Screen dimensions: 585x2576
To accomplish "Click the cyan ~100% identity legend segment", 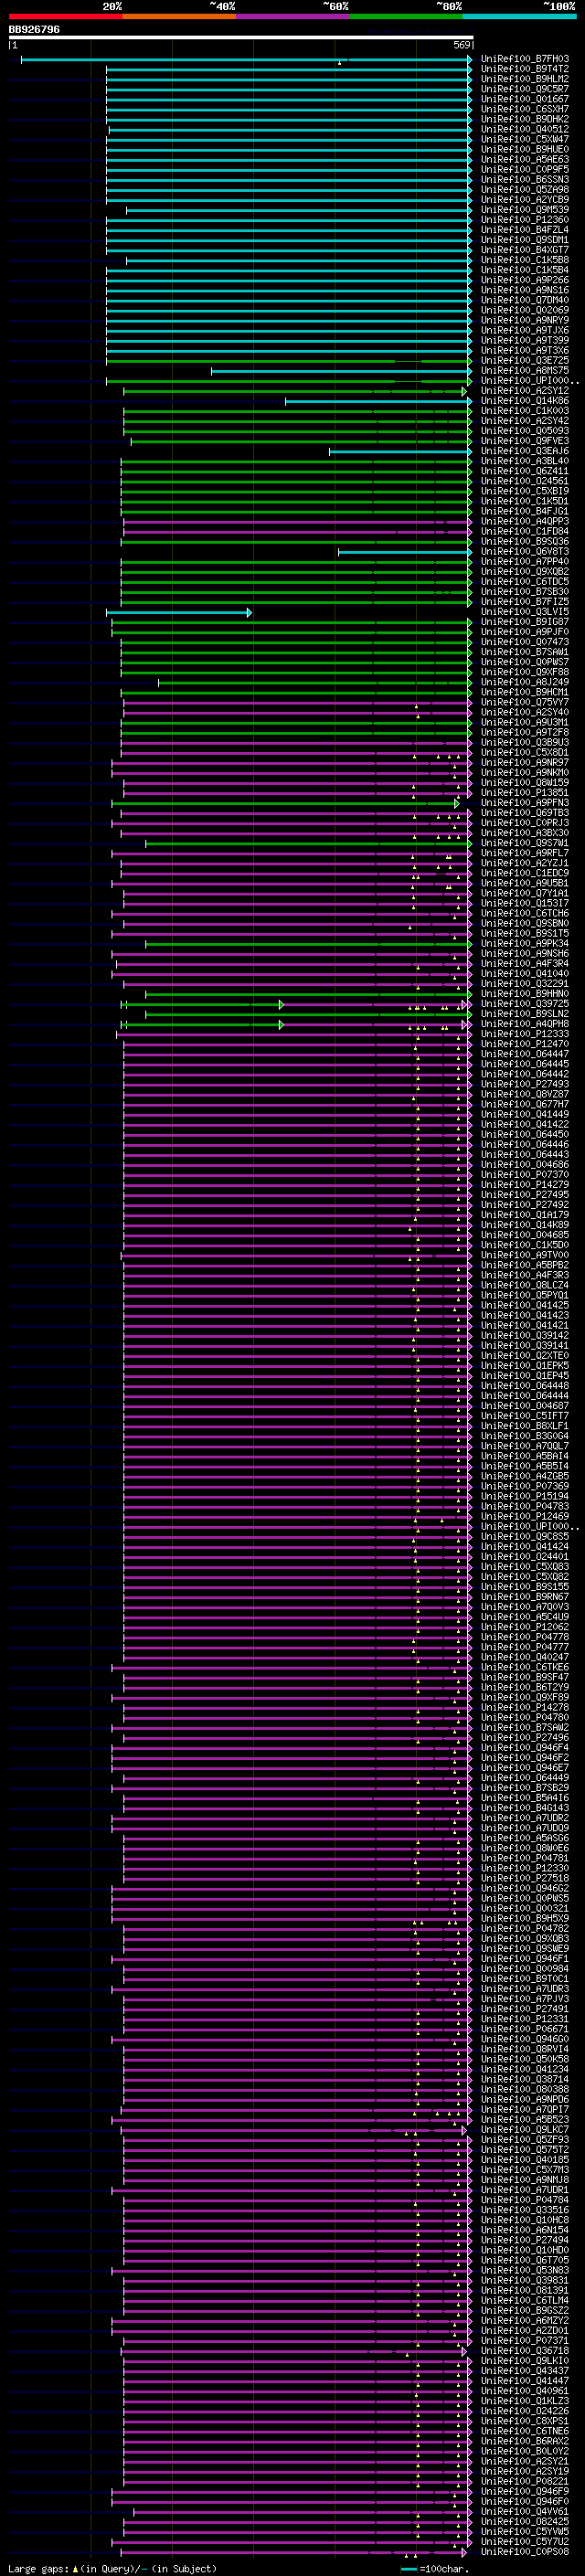I will [x=519, y=16].
